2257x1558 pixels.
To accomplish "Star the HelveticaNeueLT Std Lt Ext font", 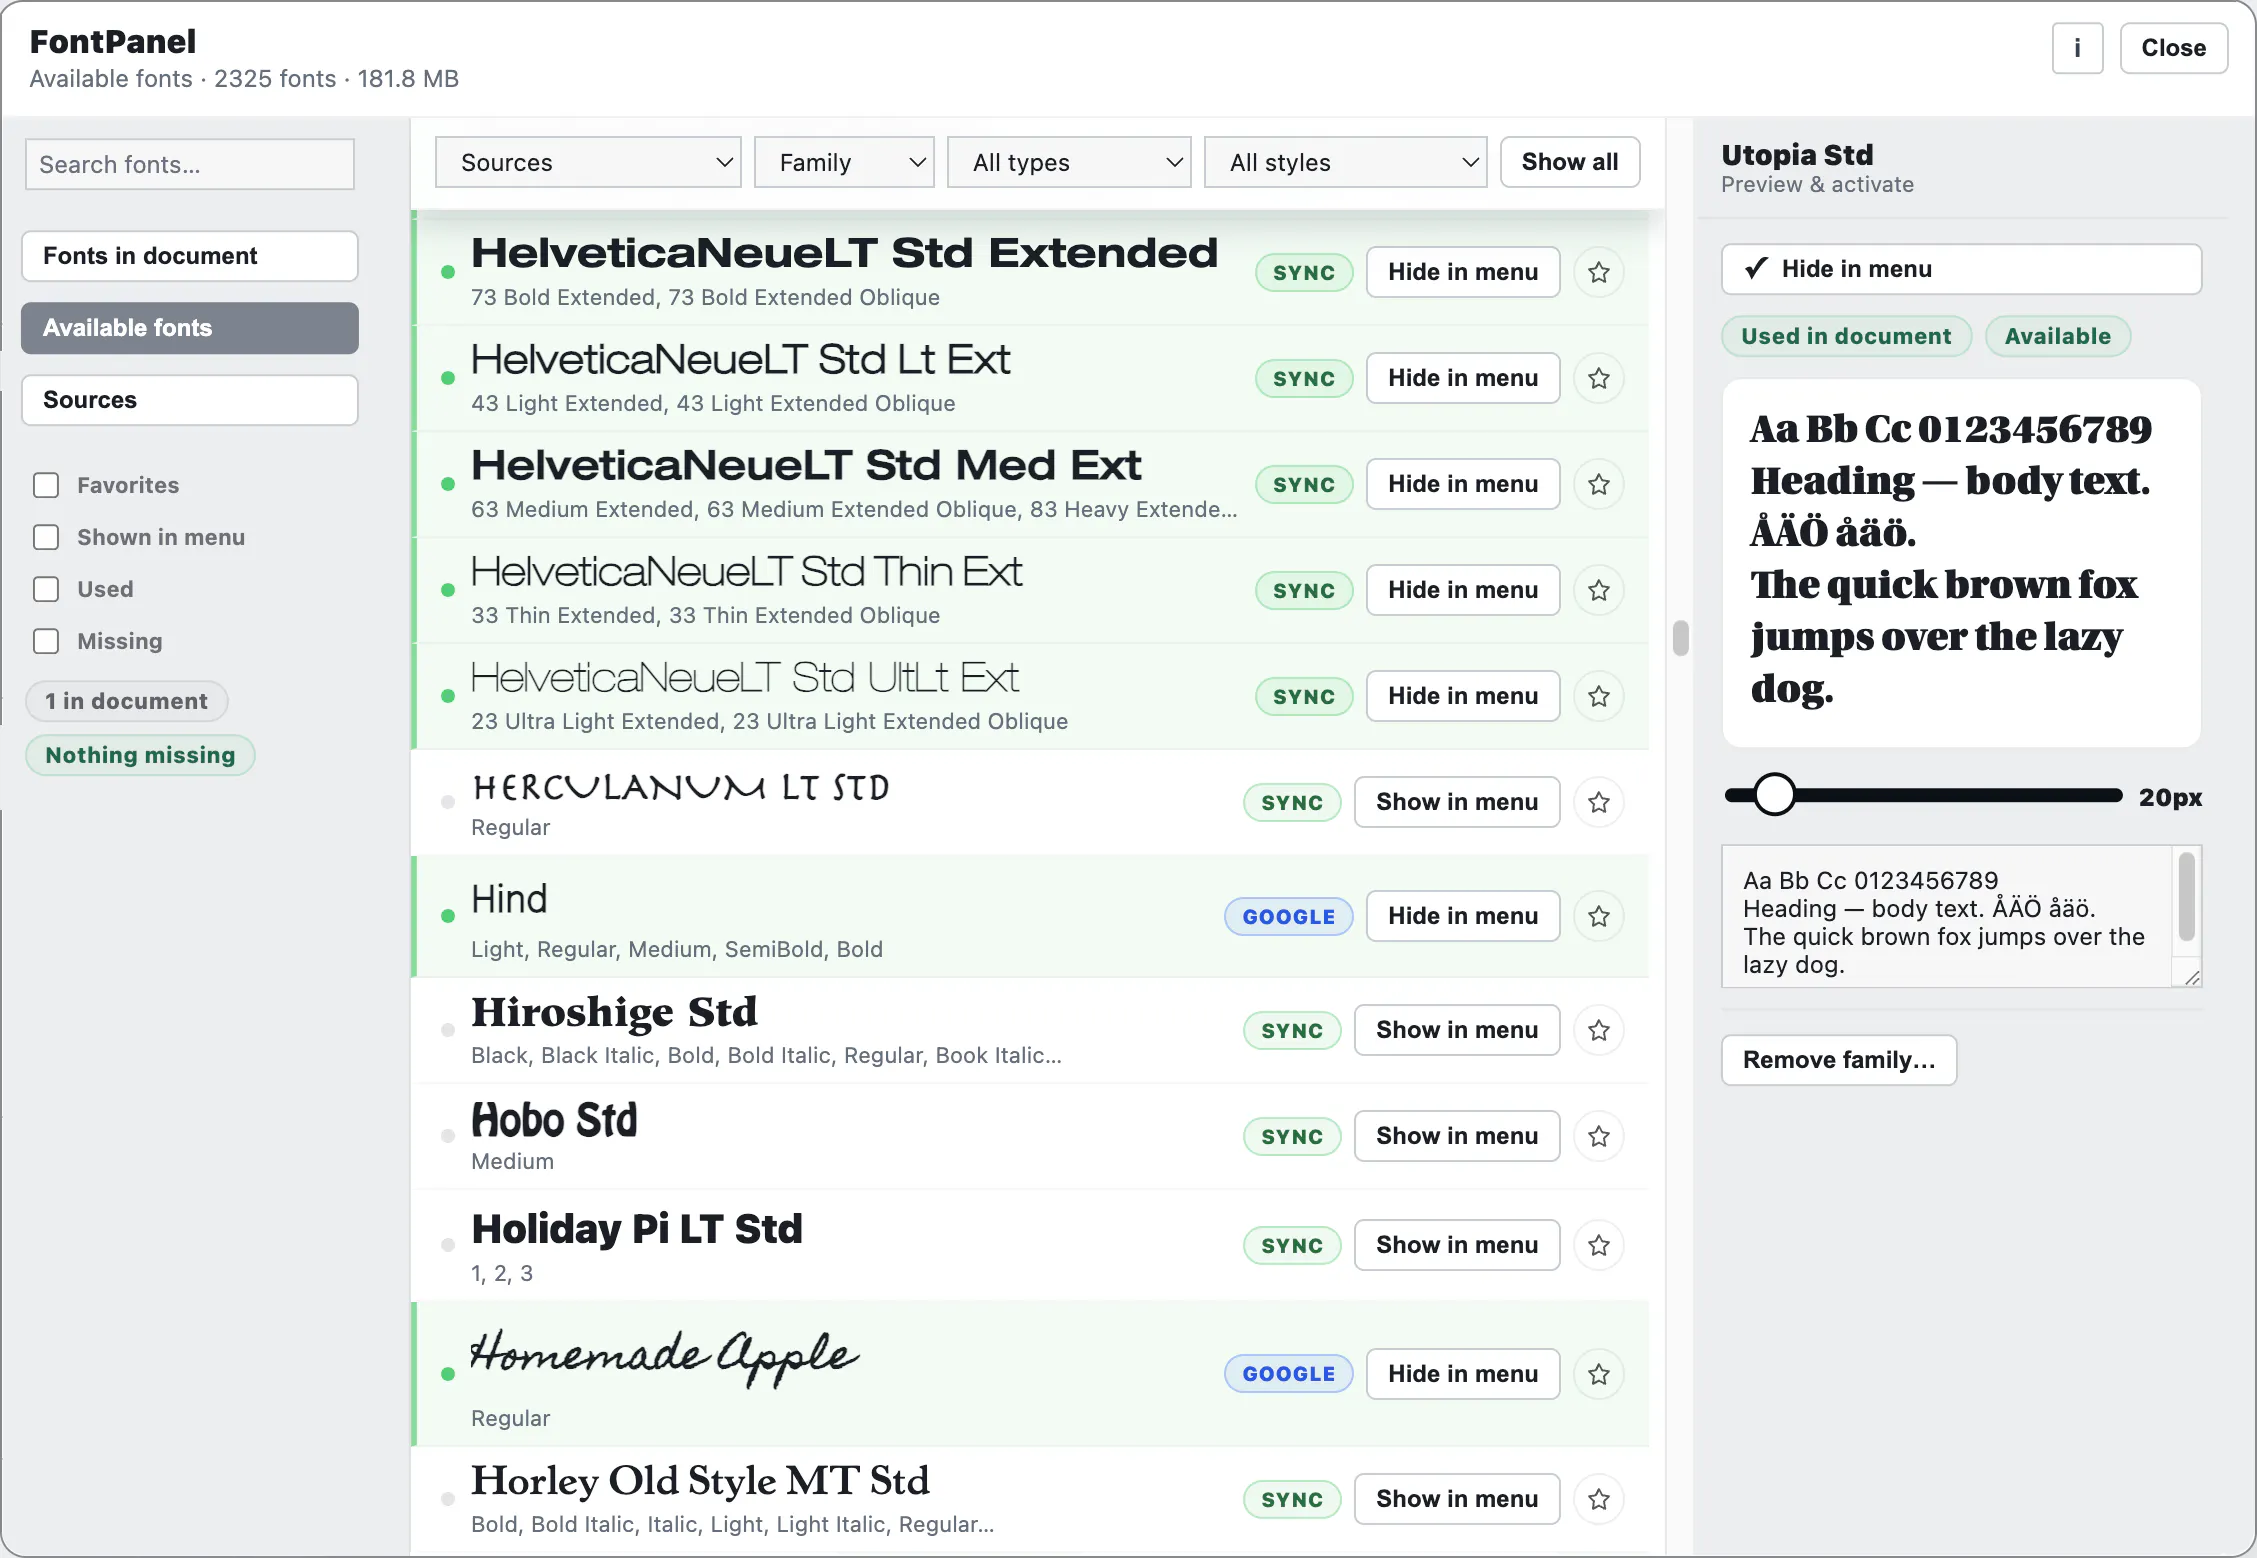I will coord(1599,378).
